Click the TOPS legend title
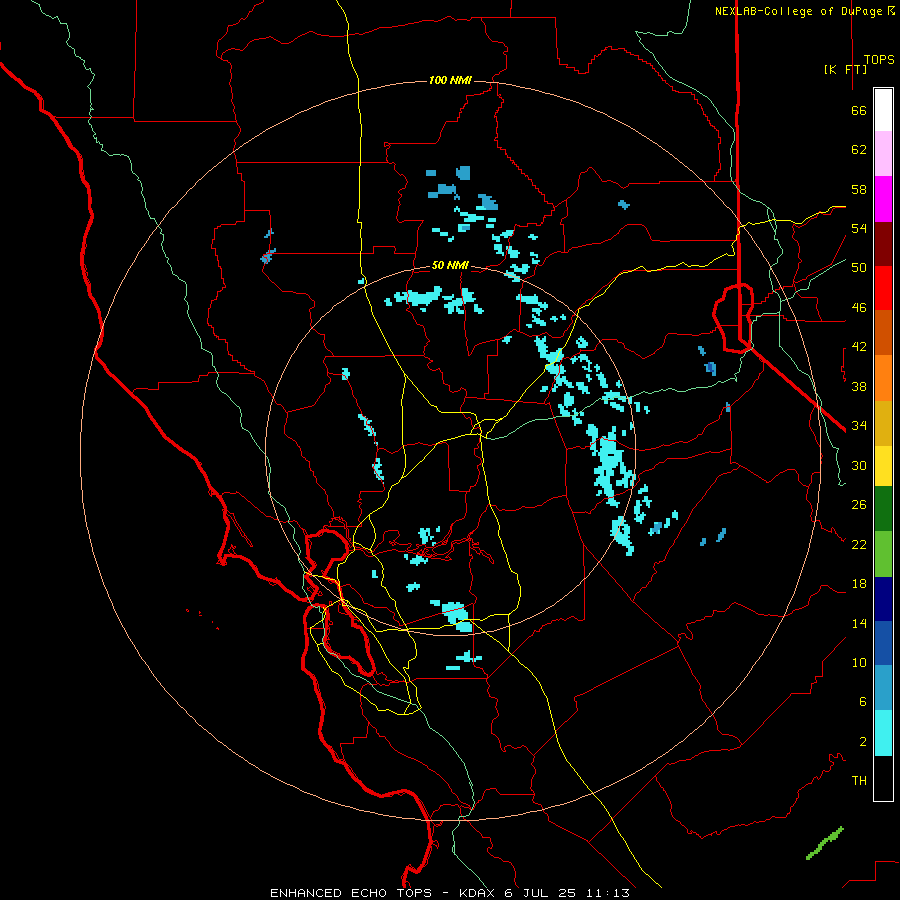This screenshot has height=900, width=900. 879,59
